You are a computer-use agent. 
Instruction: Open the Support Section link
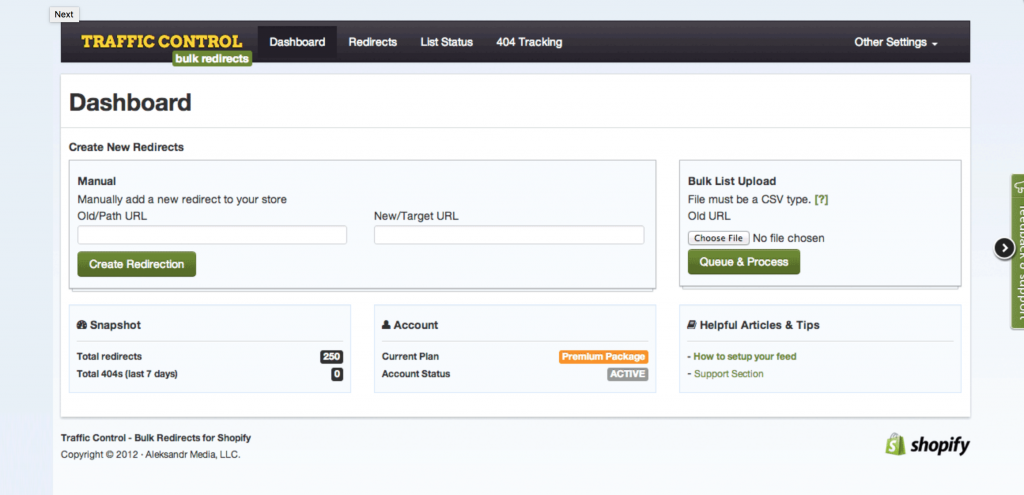point(729,374)
